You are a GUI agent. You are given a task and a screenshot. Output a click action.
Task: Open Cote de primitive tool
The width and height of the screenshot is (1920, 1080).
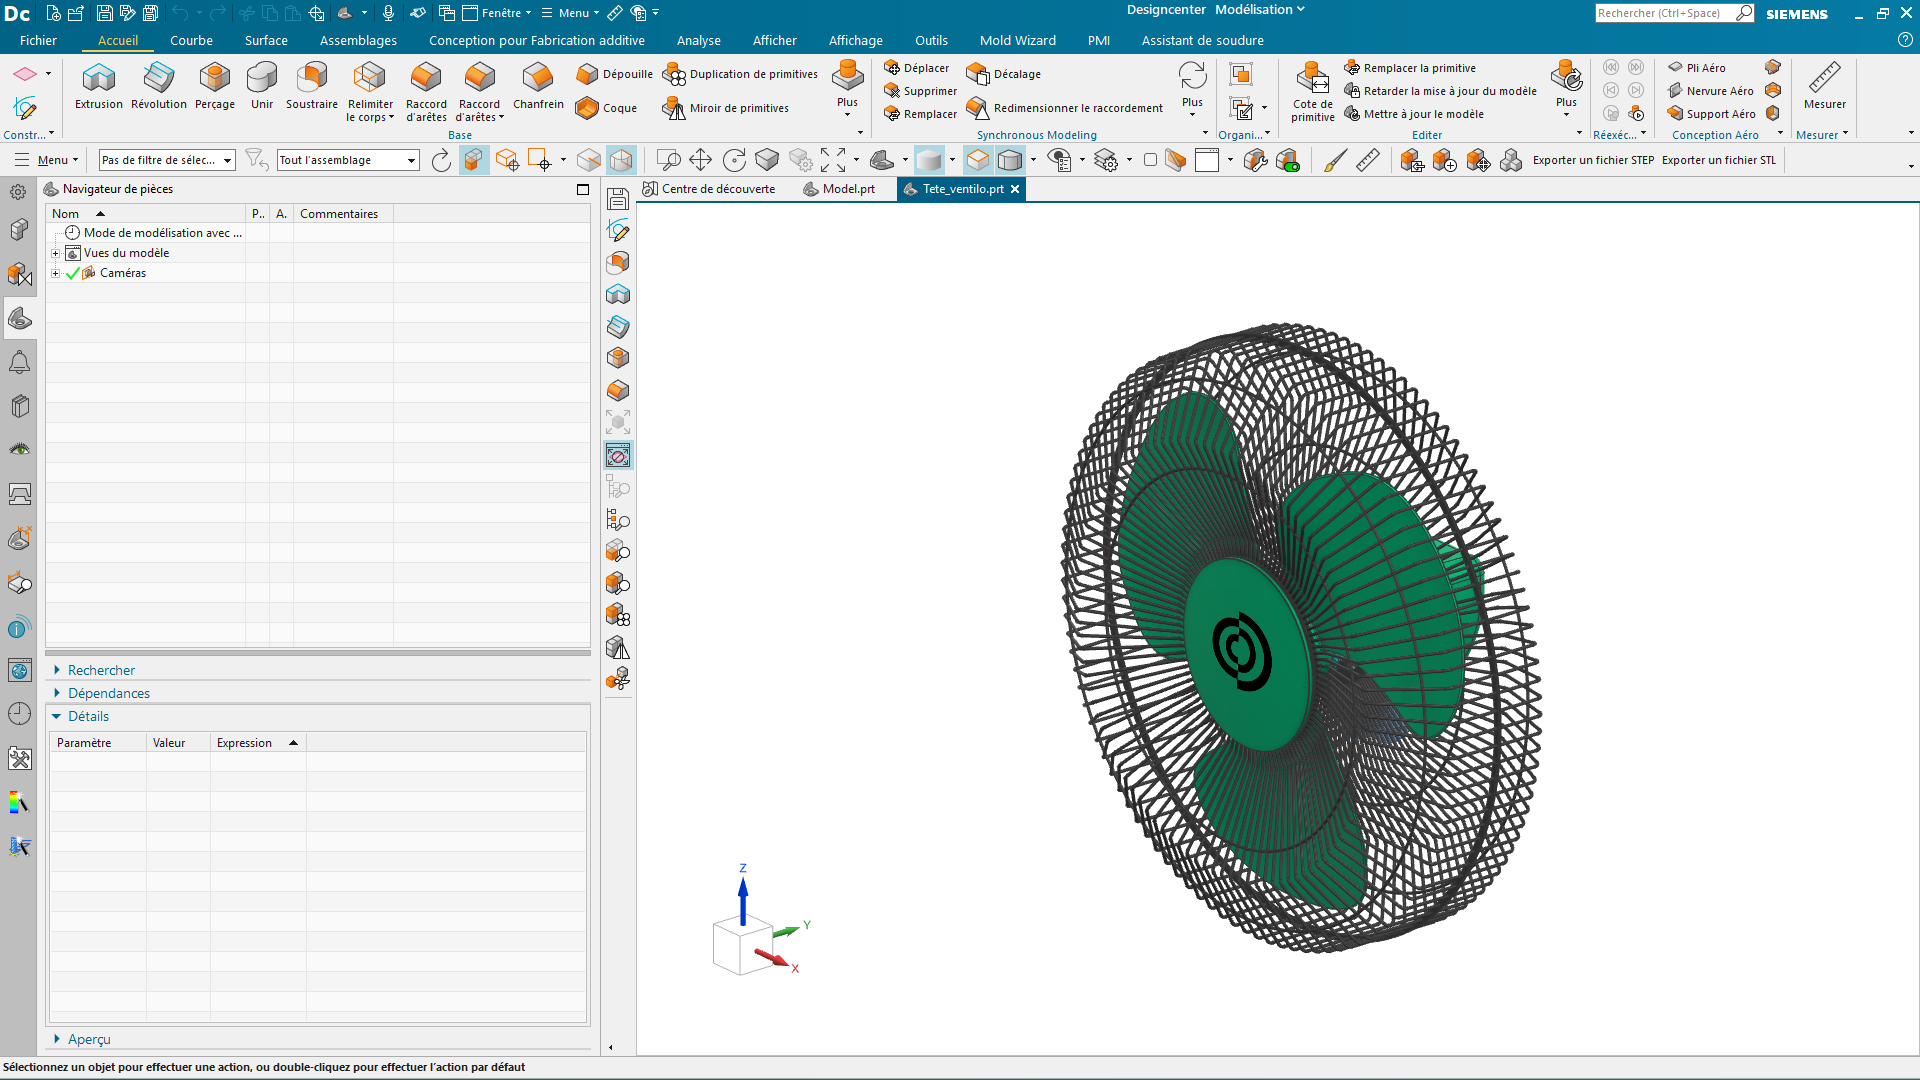1313,92
